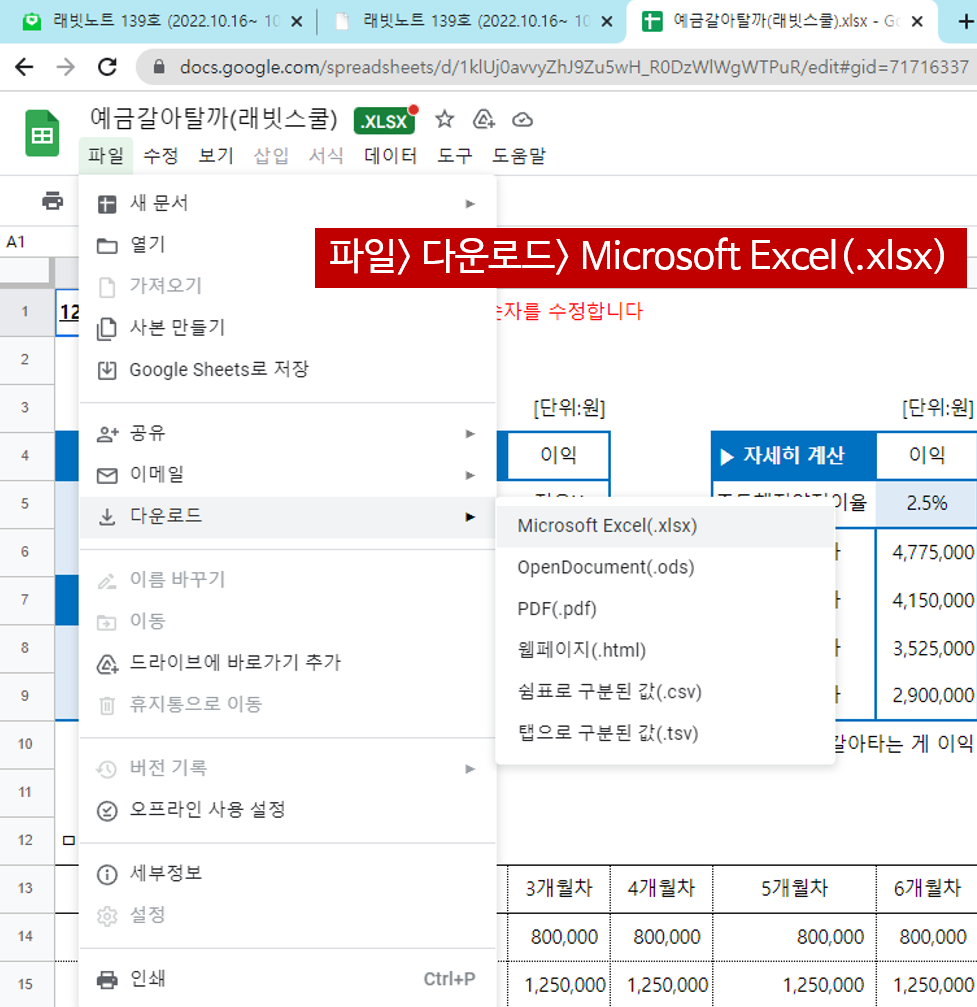Select 세부정보 menu entry
Viewport: 977px width, 1007px height.
288,874
